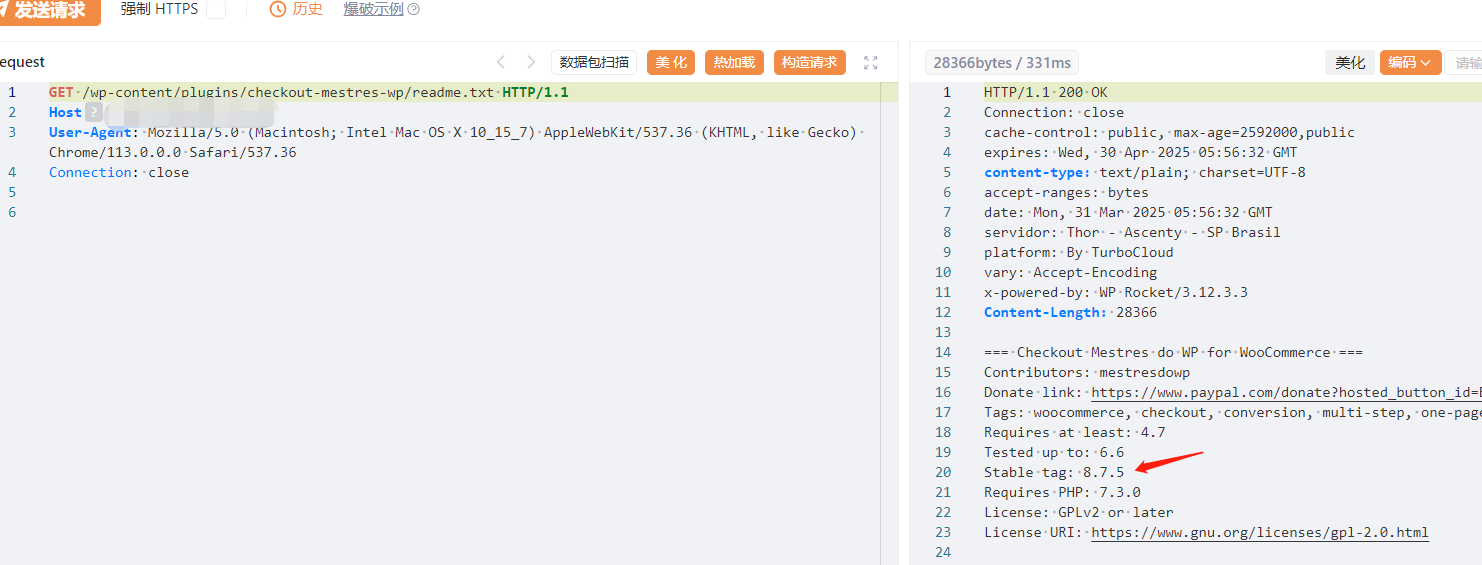Click 美化 in the request panel
The height and width of the screenshot is (565, 1482).
pyautogui.click(x=671, y=62)
